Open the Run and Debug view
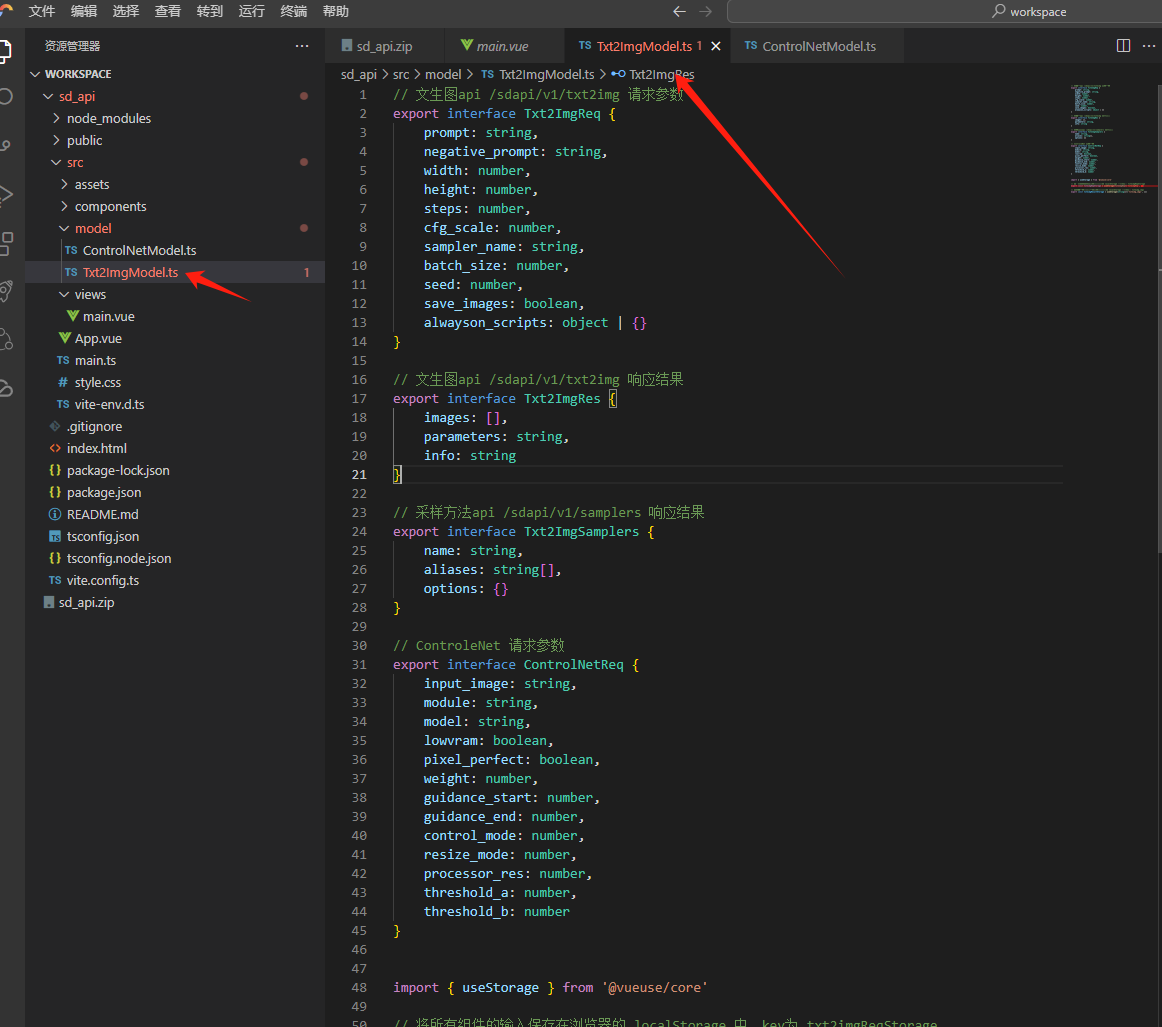This screenshot has width=1162, height=1027. tap(6, 194)
